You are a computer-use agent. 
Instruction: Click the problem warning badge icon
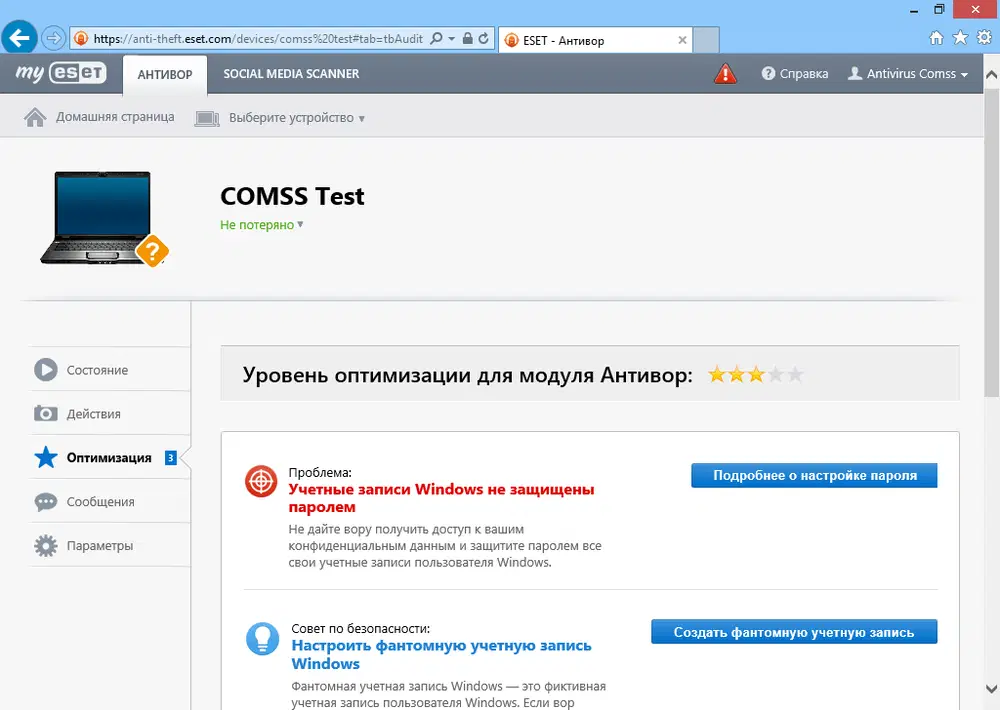[261, 482]
